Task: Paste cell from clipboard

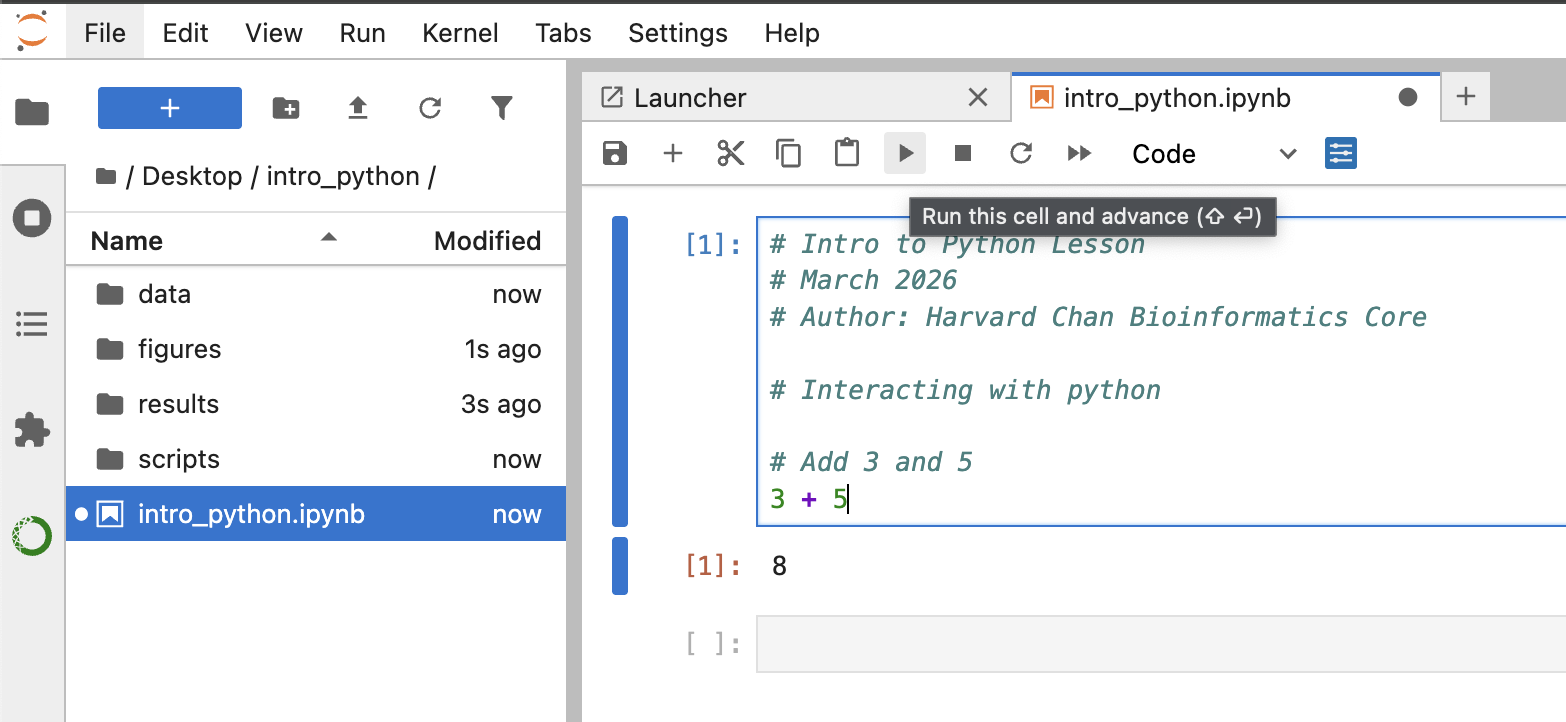Action: 847,153
